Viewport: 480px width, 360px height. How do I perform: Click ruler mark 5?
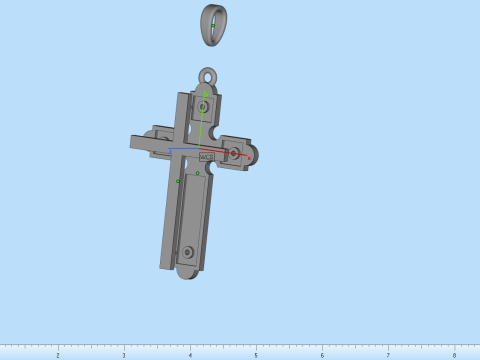tap(256, 356)
